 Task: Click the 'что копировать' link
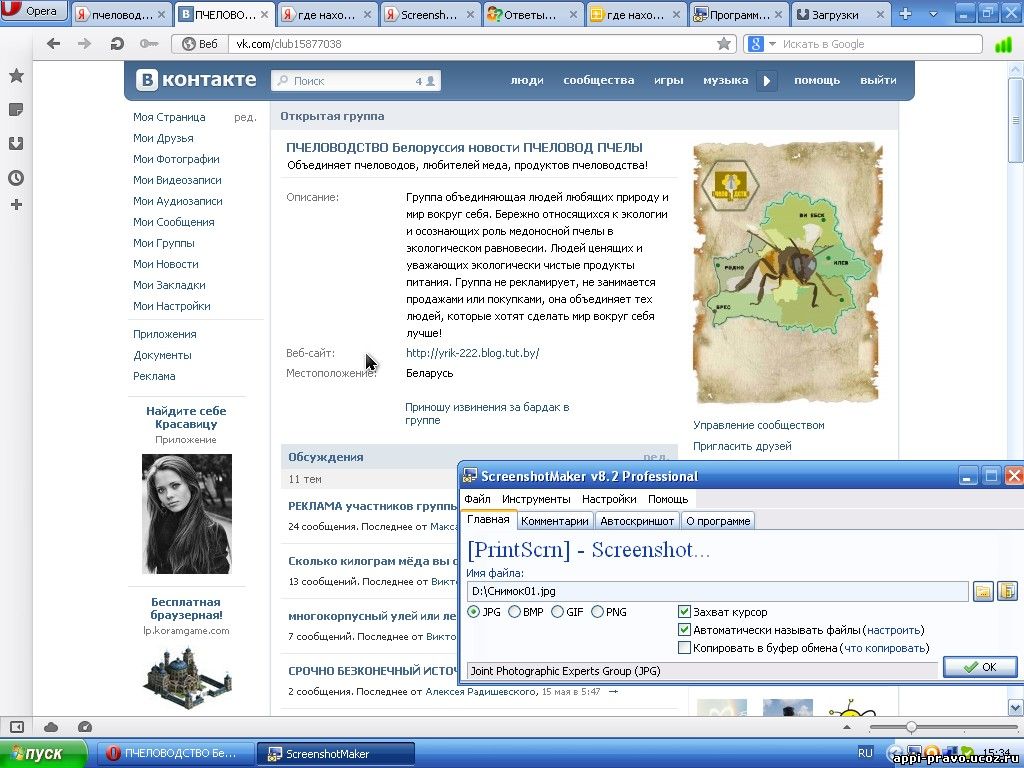(885, 648)
